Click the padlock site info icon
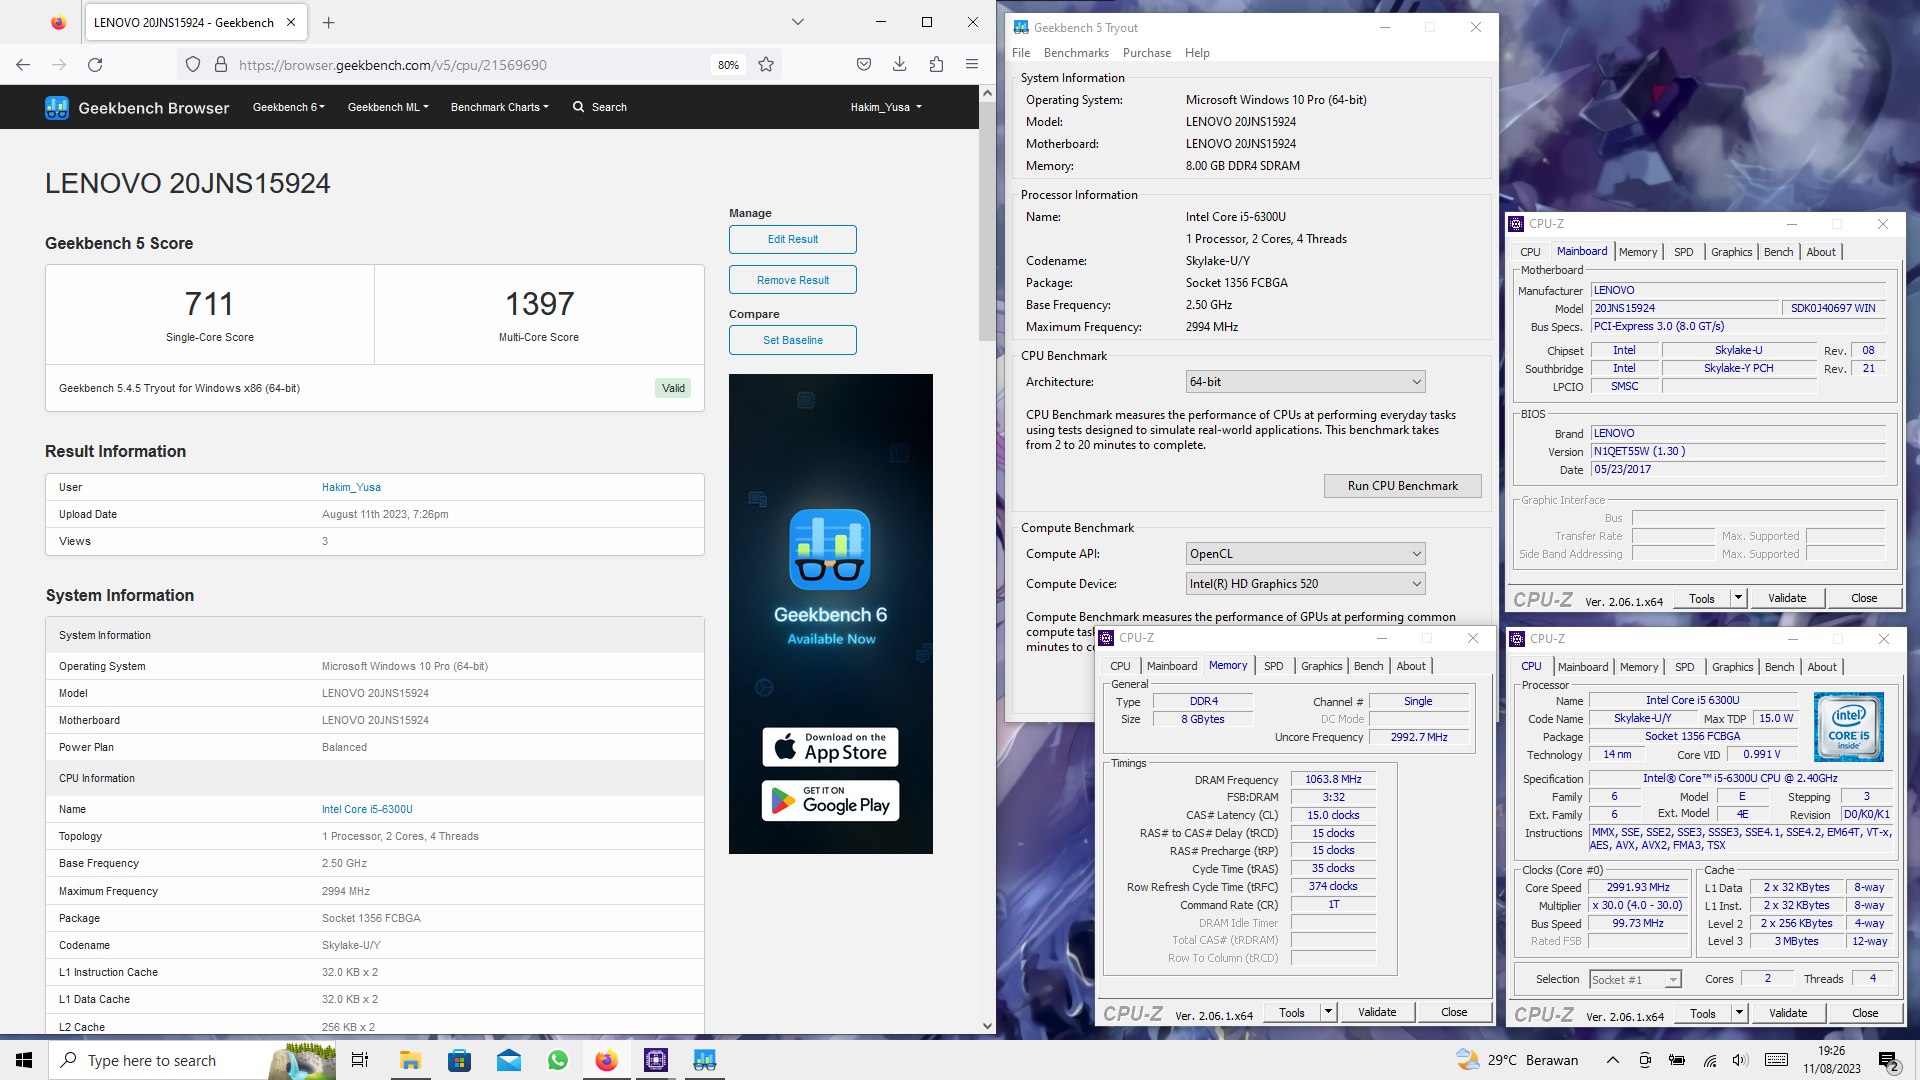 [221, 65]
